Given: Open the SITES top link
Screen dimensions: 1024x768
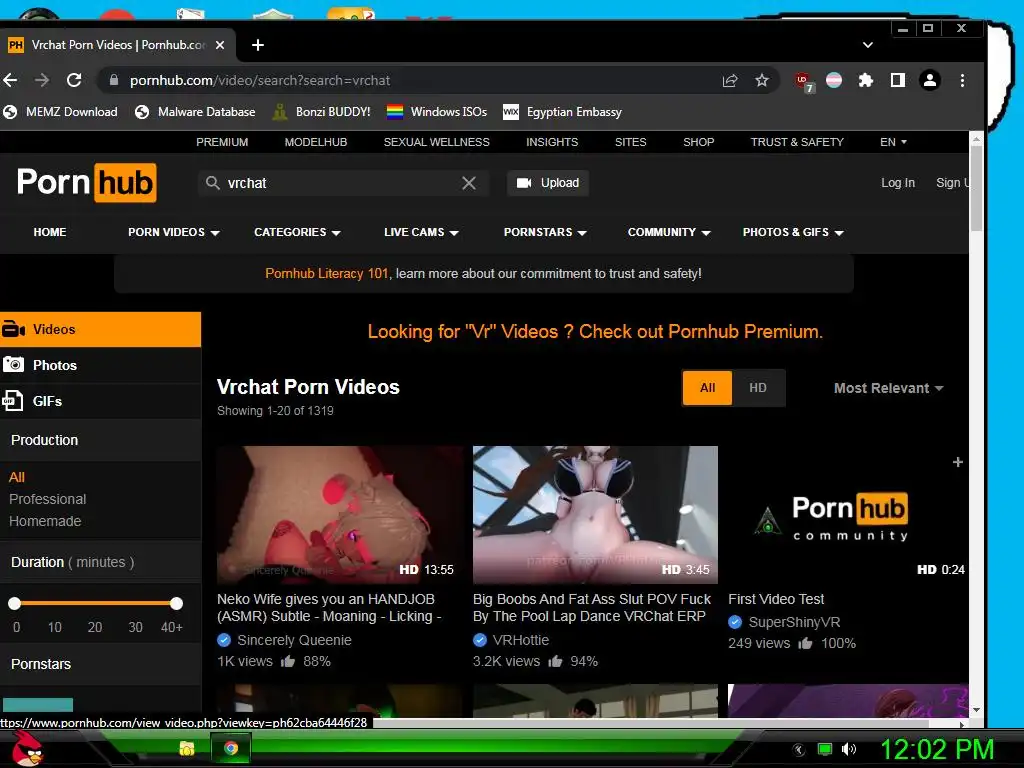Looking at the screenshot, I should pyautogui.click(x=630, y=142).
